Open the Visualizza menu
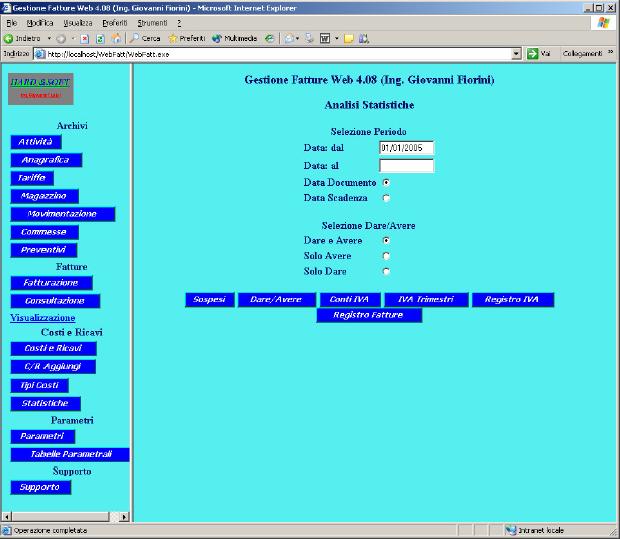Image resolution: width=620 pixels, height=539 pixels. pos(78,23)
